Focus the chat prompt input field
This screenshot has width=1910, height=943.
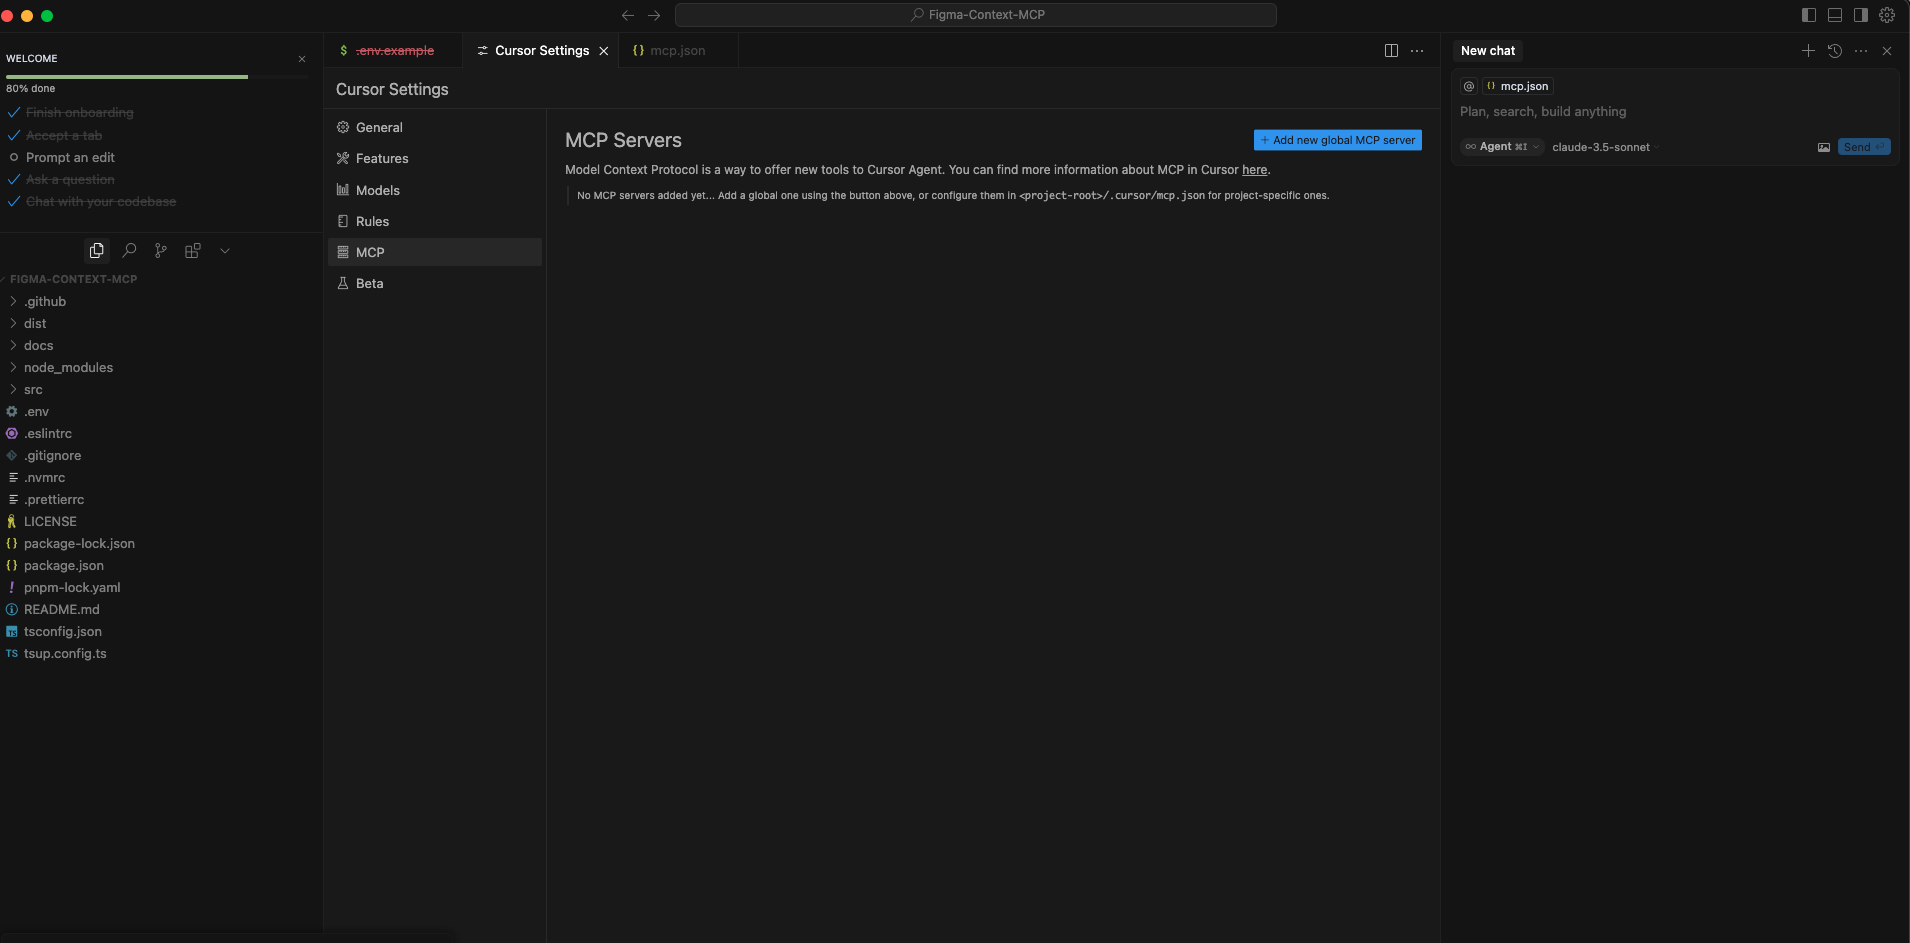tap(1675, 112)
